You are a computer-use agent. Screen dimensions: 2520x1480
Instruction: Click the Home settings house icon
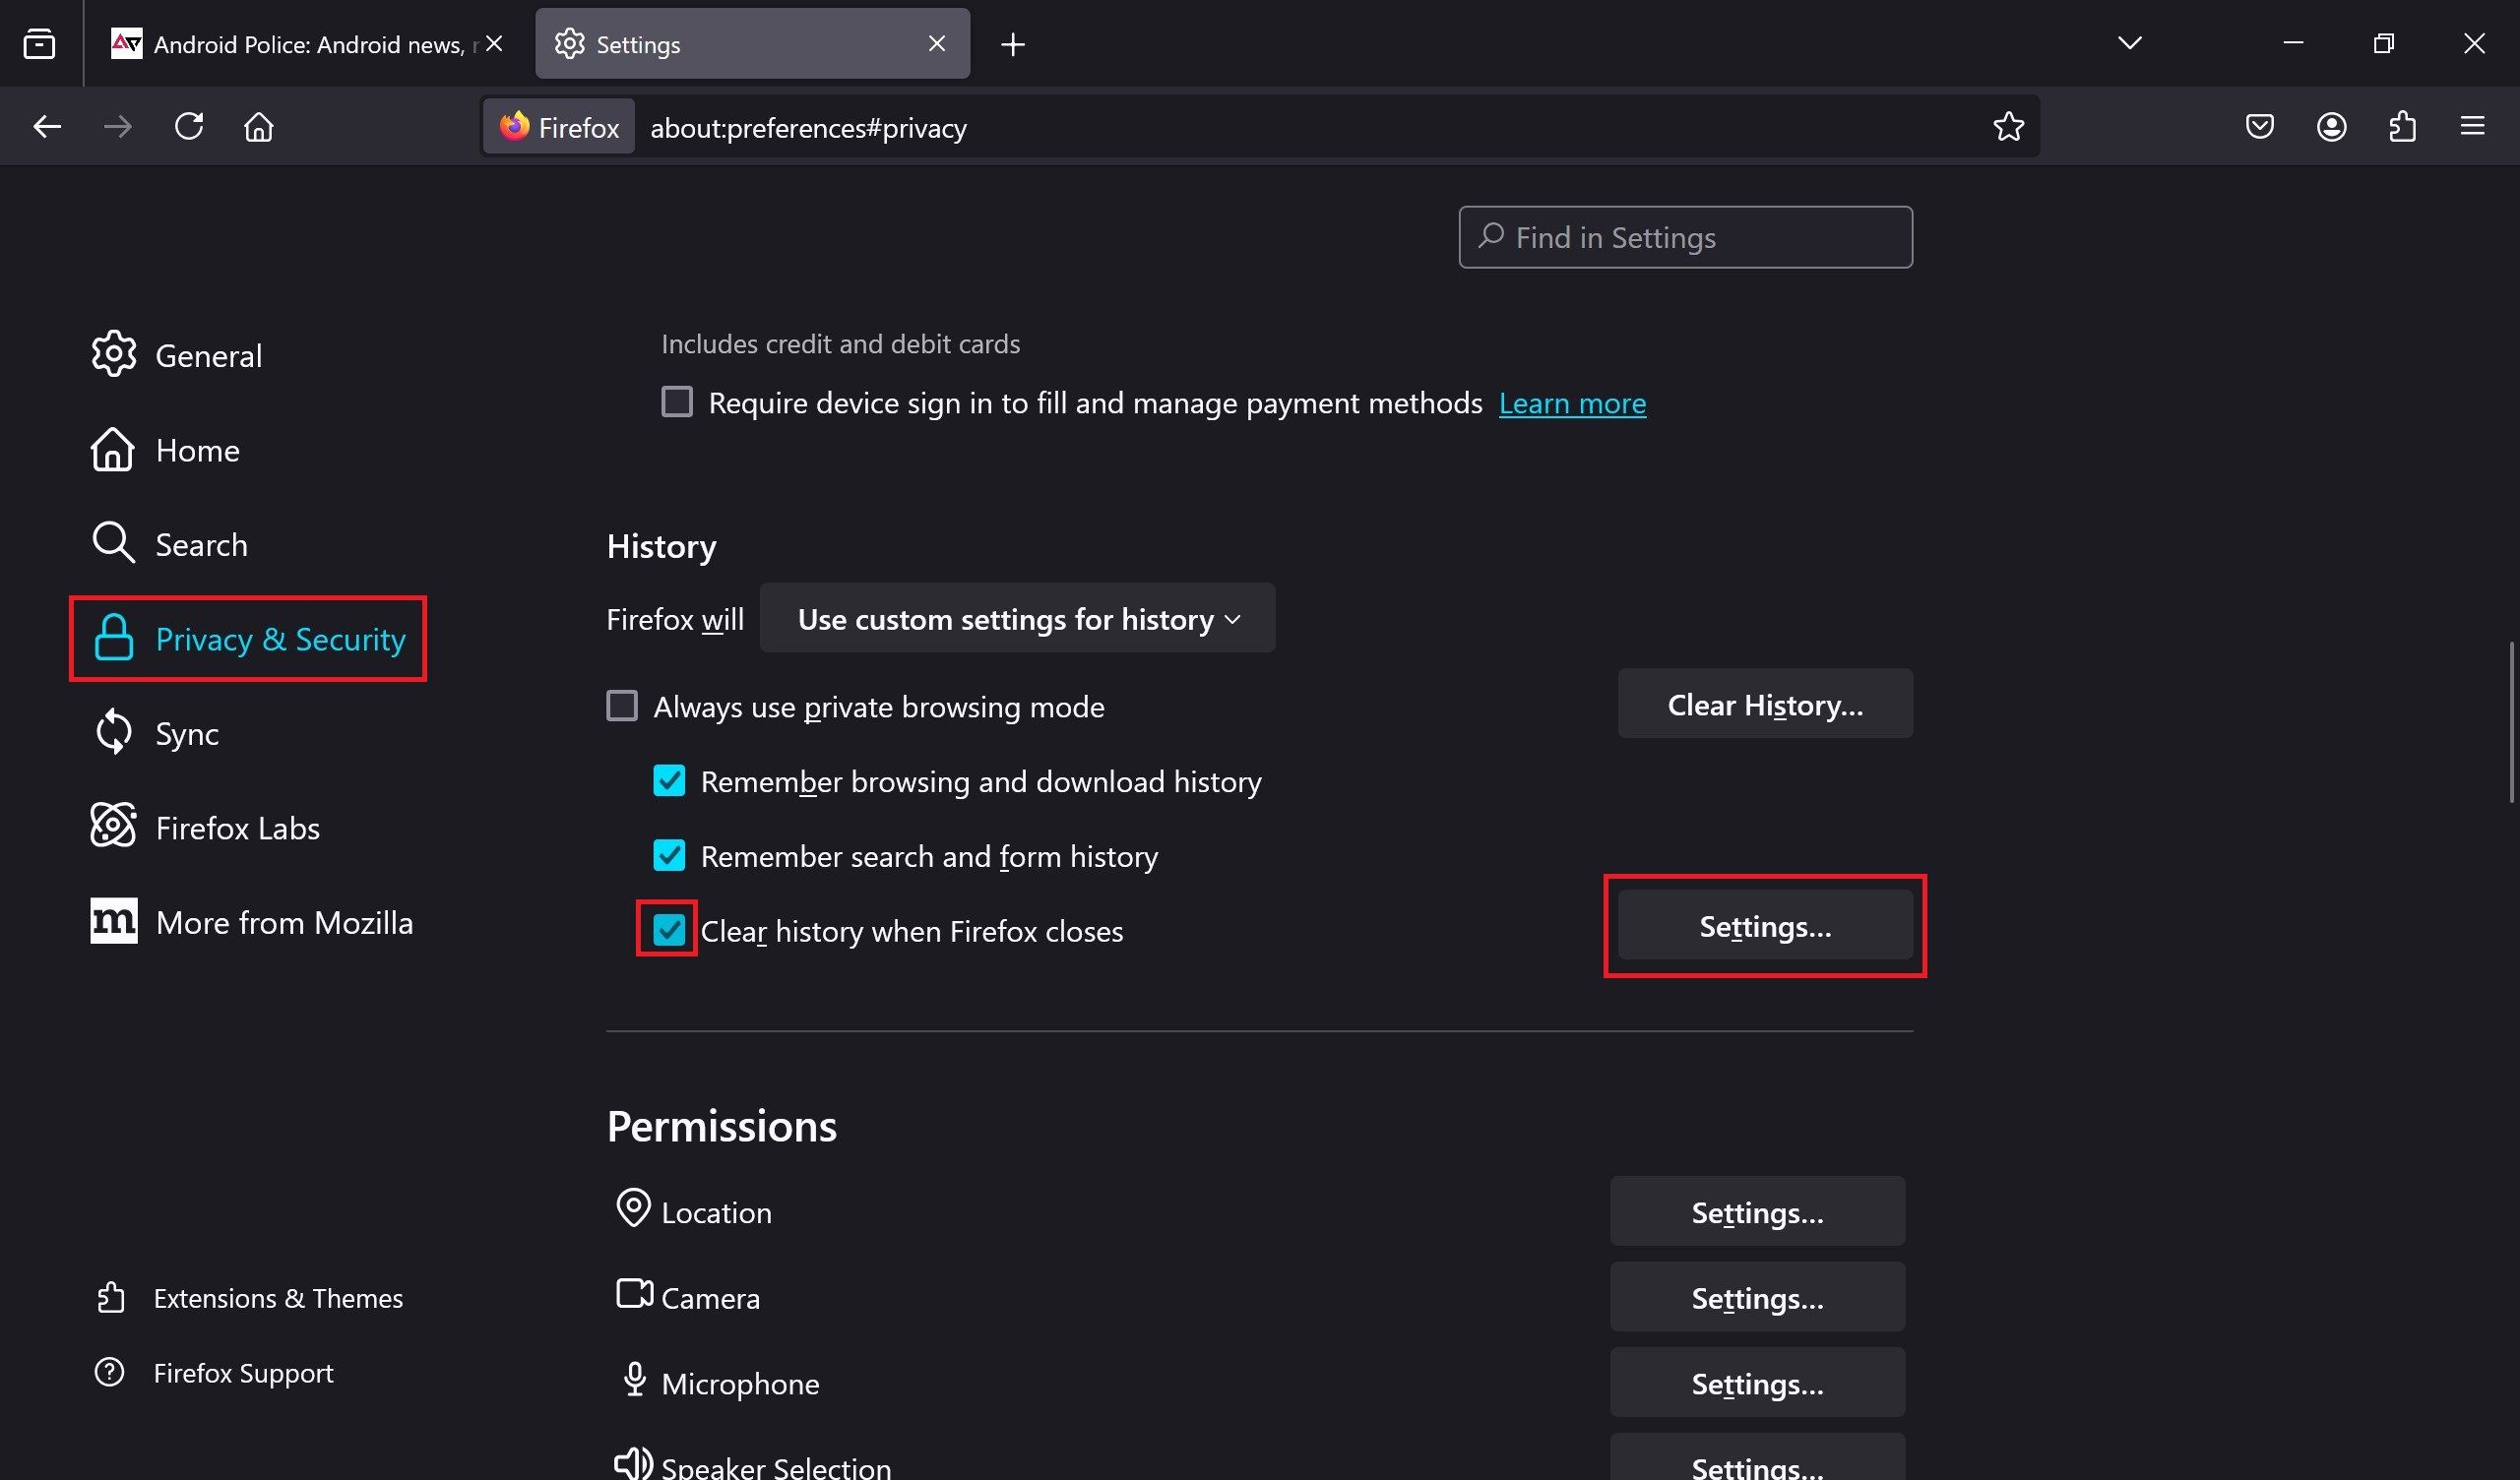click(114, 450)
